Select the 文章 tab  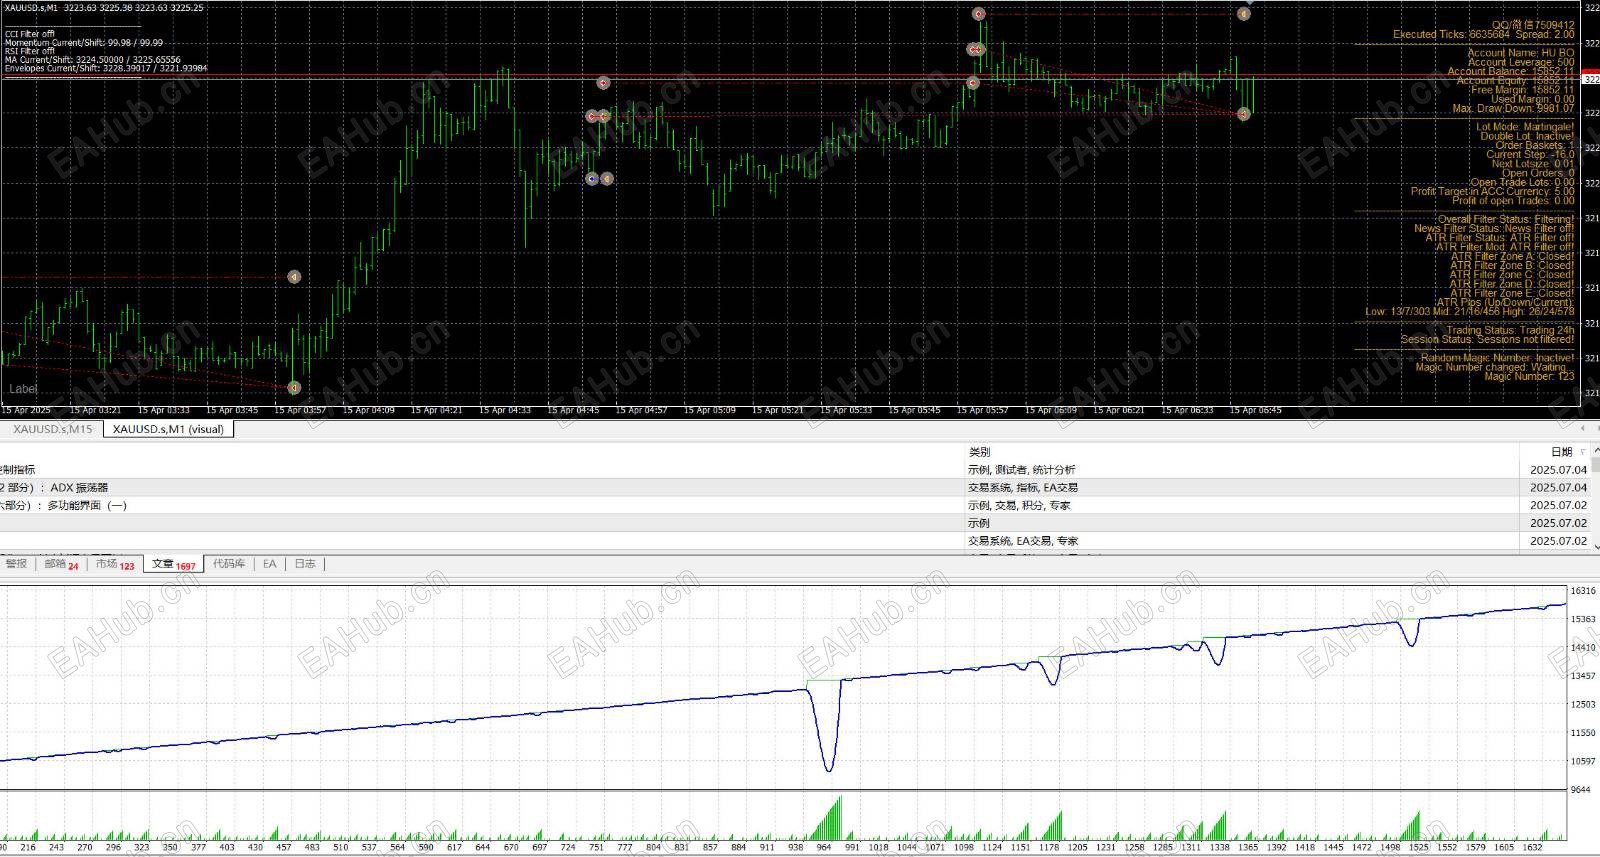click(174, 564)
